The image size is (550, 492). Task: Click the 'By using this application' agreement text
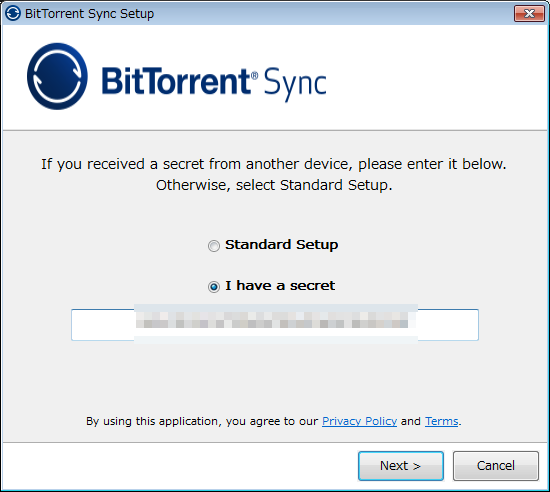pyautogui.click(x=202, y=421)
